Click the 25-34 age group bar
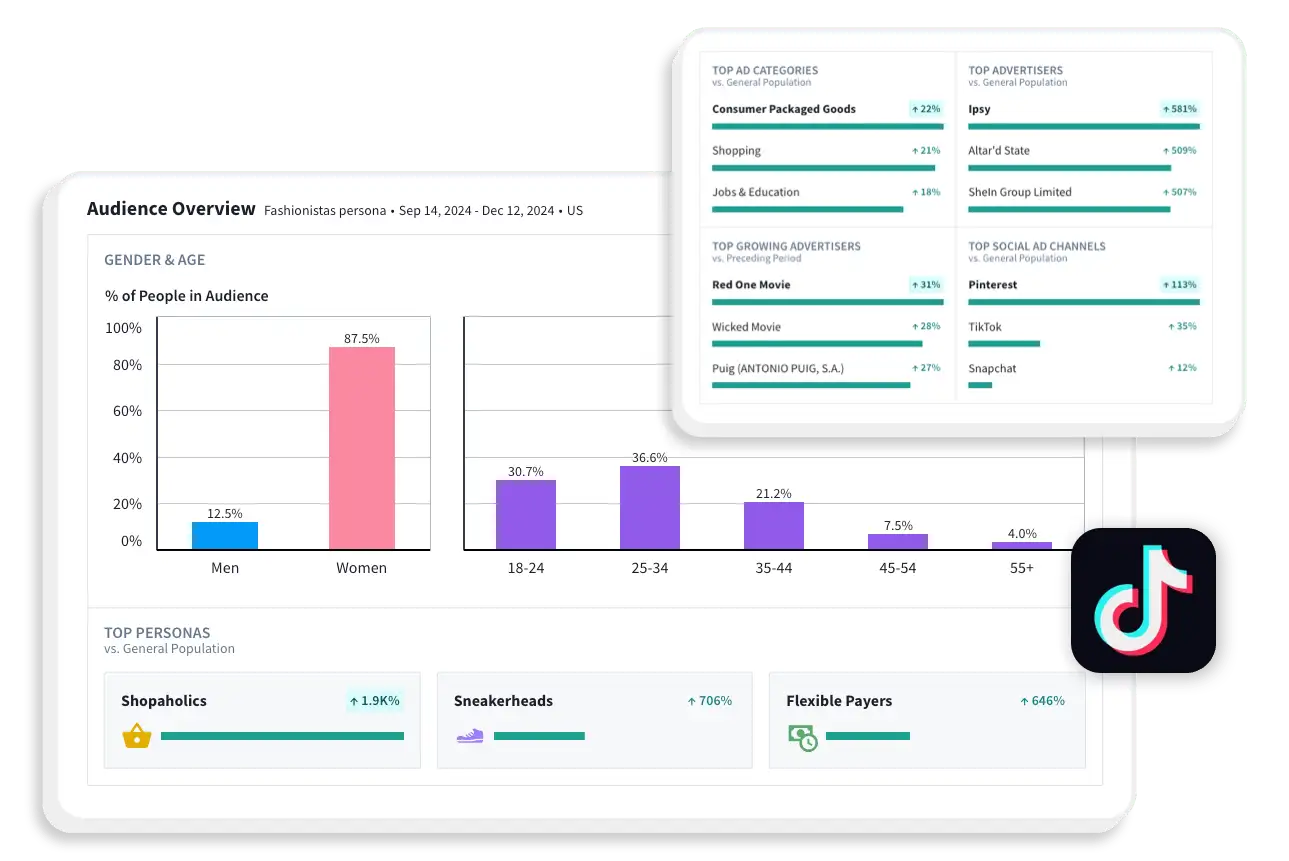This screenshot has width=1289, height=861. pos(650,508)
